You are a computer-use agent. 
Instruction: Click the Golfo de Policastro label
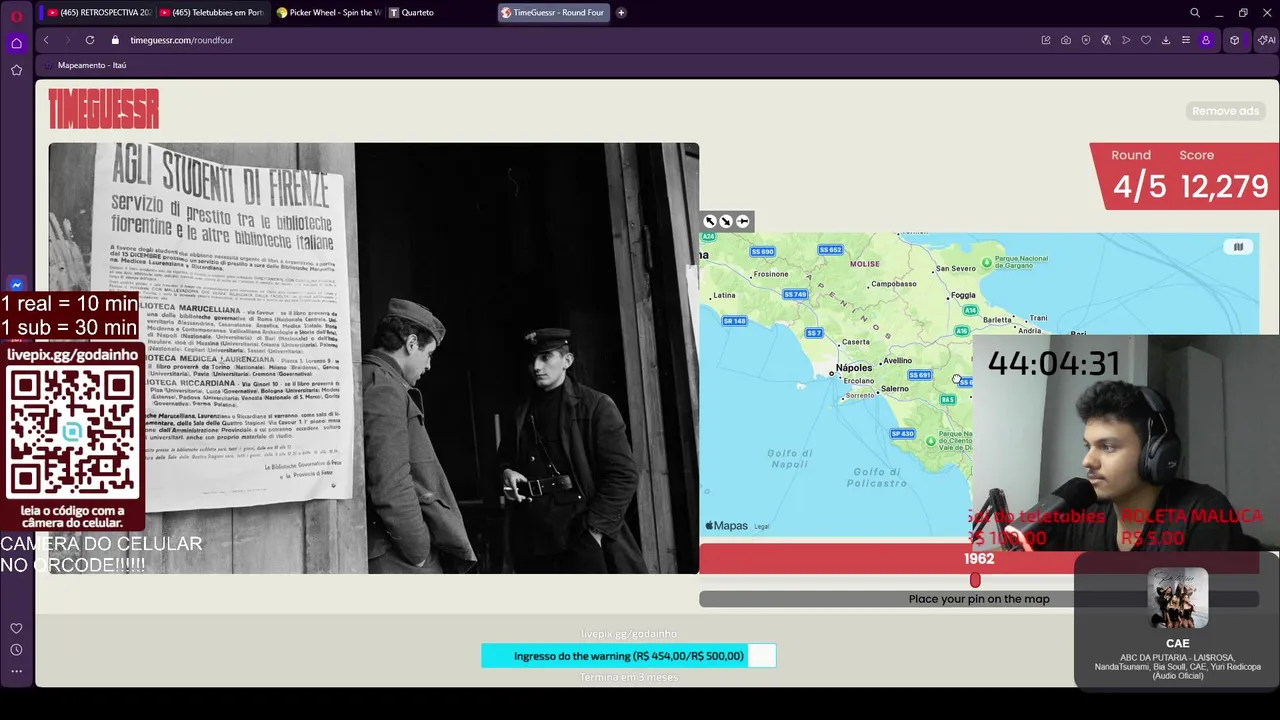877,478
